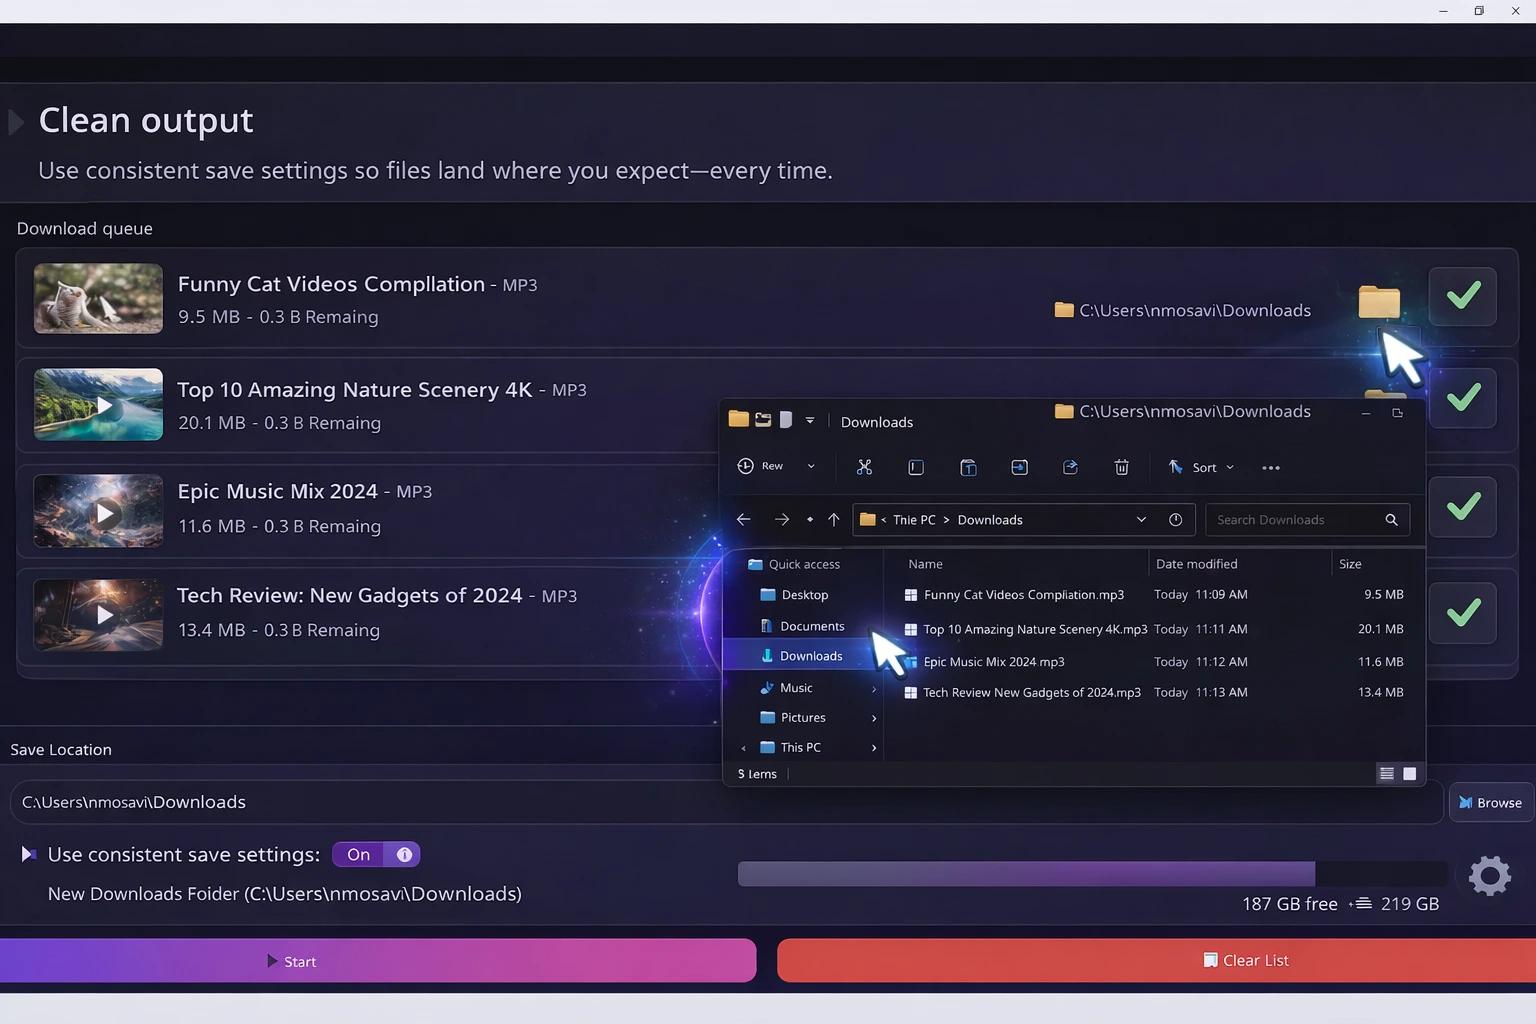Toggle checkmark for Epic Music Mix 2024

click(x=1463, y=507)
